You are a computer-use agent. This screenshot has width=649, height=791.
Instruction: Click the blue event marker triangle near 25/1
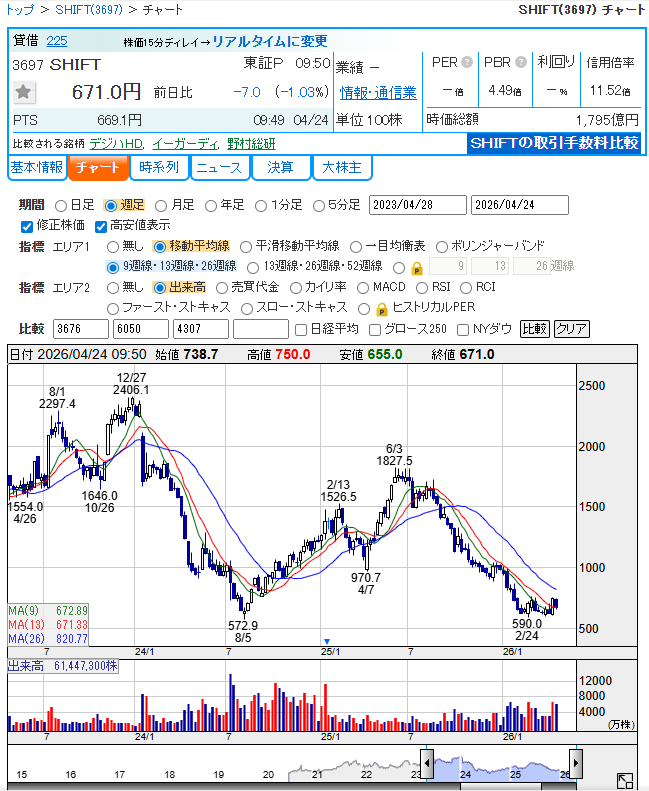pyautogui.click(x=327, y=641)
